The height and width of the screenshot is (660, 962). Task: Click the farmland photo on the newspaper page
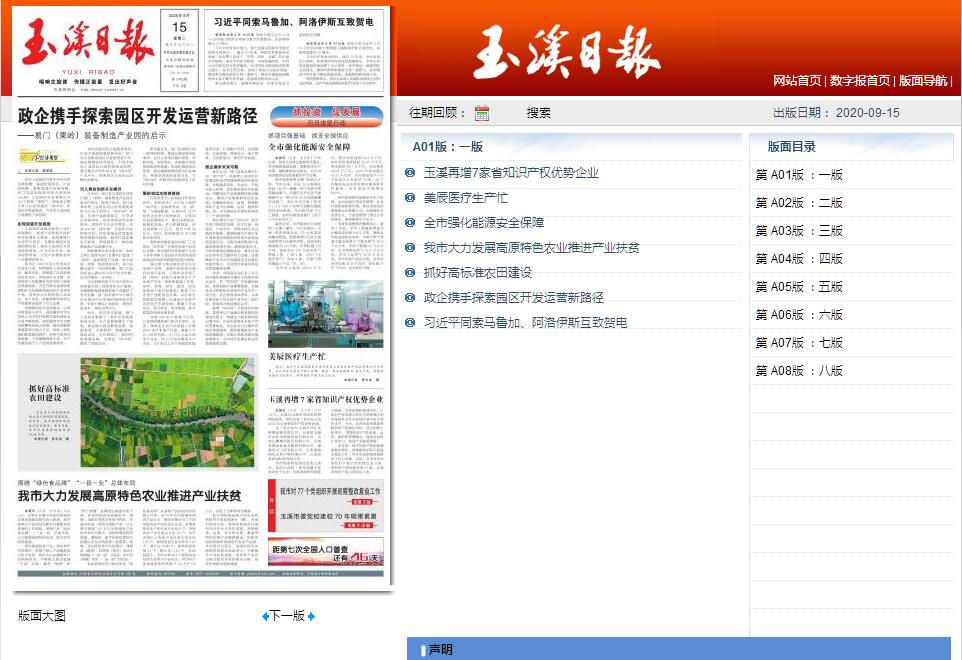[x=169, y=413]
